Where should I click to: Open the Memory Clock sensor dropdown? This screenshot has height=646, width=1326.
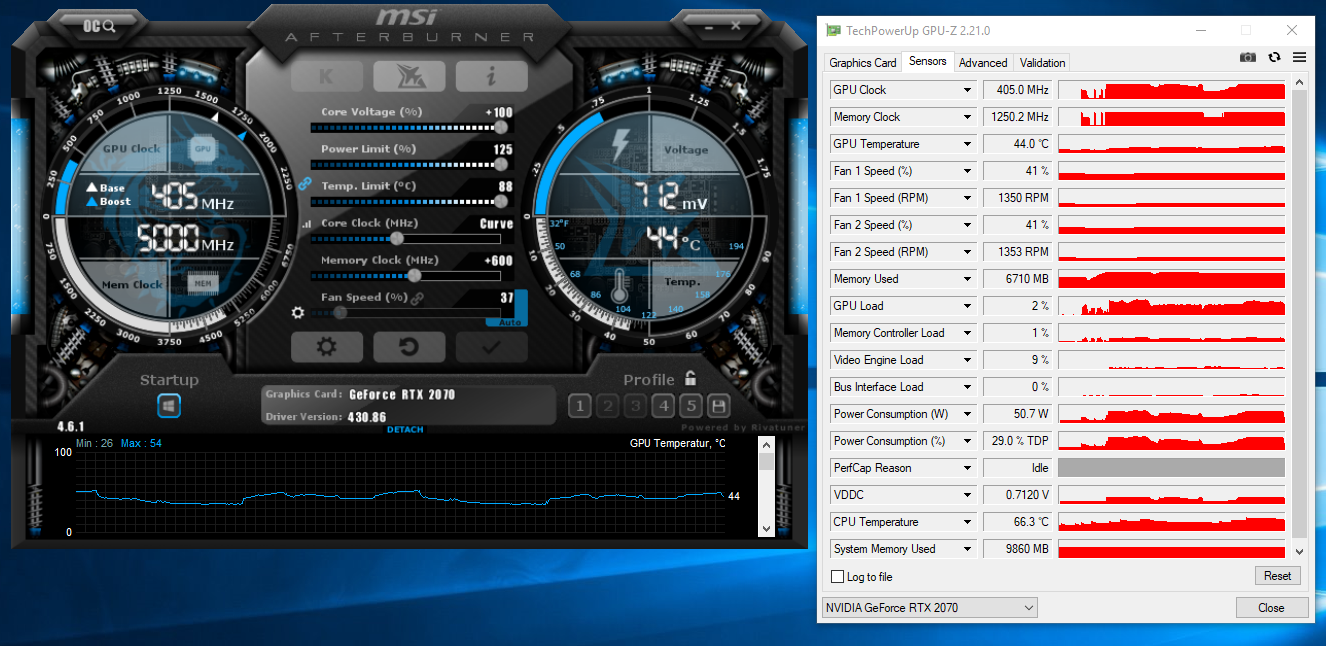(x=967, y=117)
